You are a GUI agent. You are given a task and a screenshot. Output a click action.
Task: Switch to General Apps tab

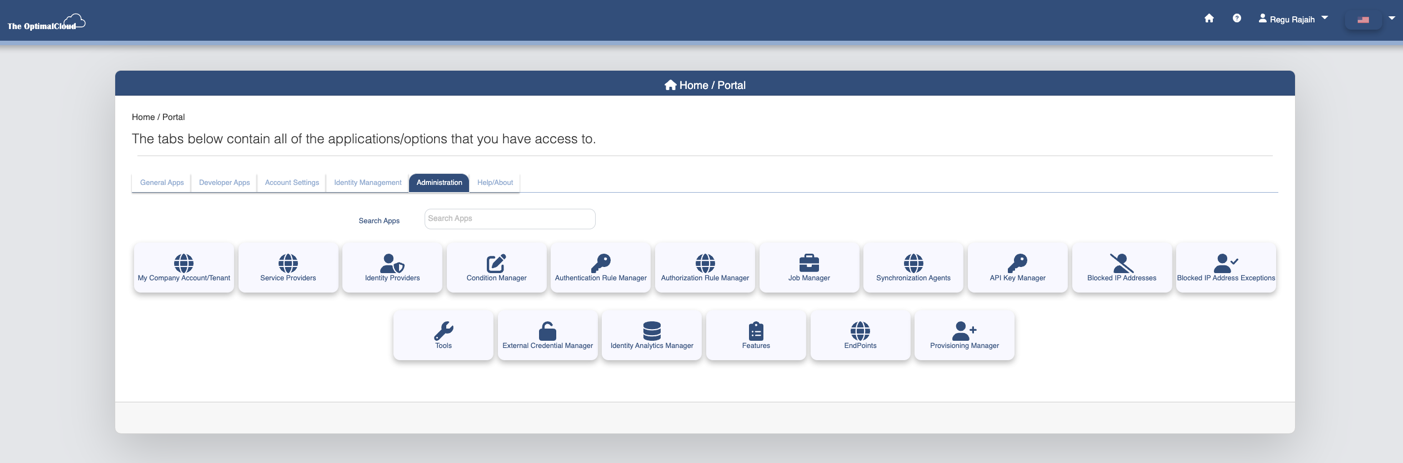[x=162, y=183]
